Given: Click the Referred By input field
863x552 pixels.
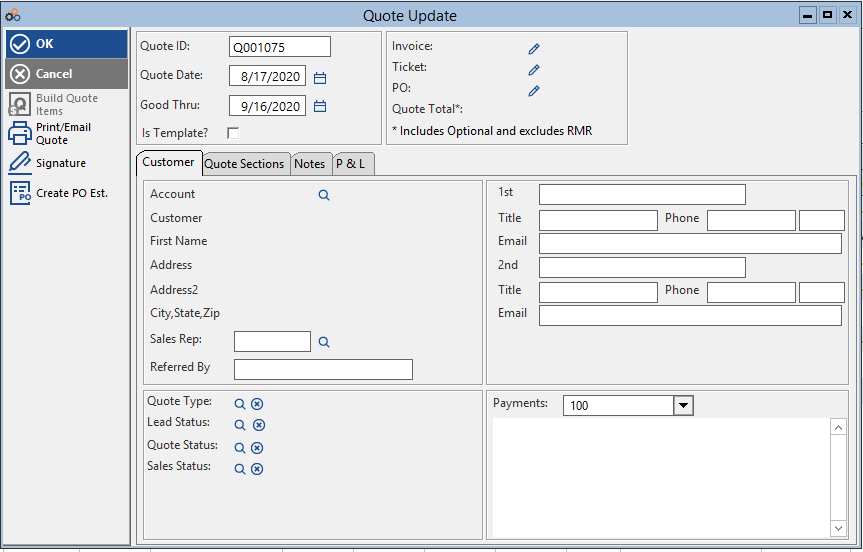Looking at the screenshot, I should (323, 369).
